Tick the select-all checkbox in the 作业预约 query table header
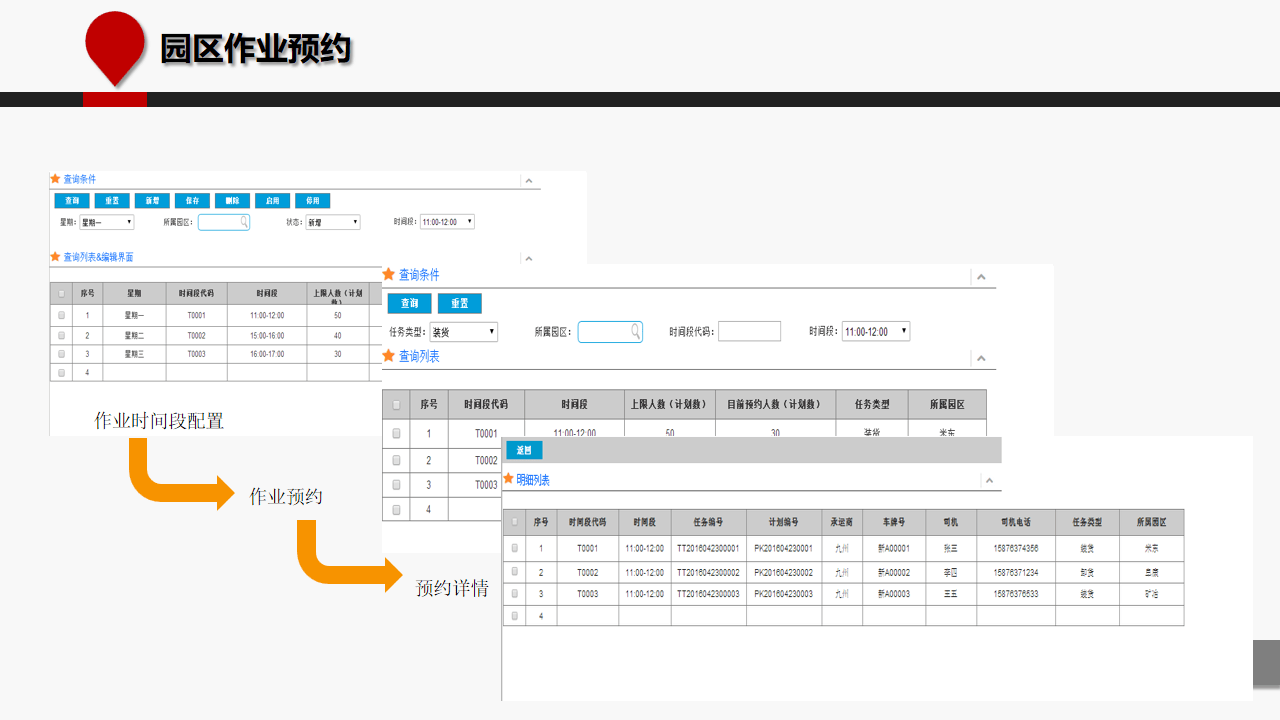1280x720 pixels. click(396, 405)
